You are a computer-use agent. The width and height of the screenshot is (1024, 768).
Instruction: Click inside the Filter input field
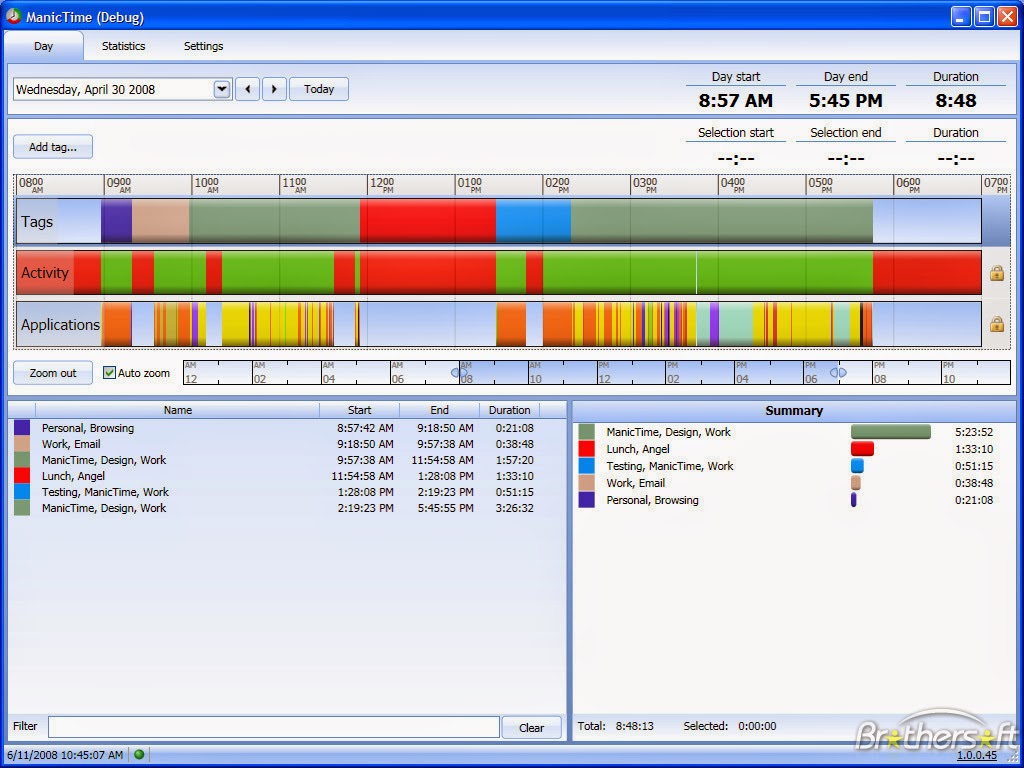(x=274, y=727)
